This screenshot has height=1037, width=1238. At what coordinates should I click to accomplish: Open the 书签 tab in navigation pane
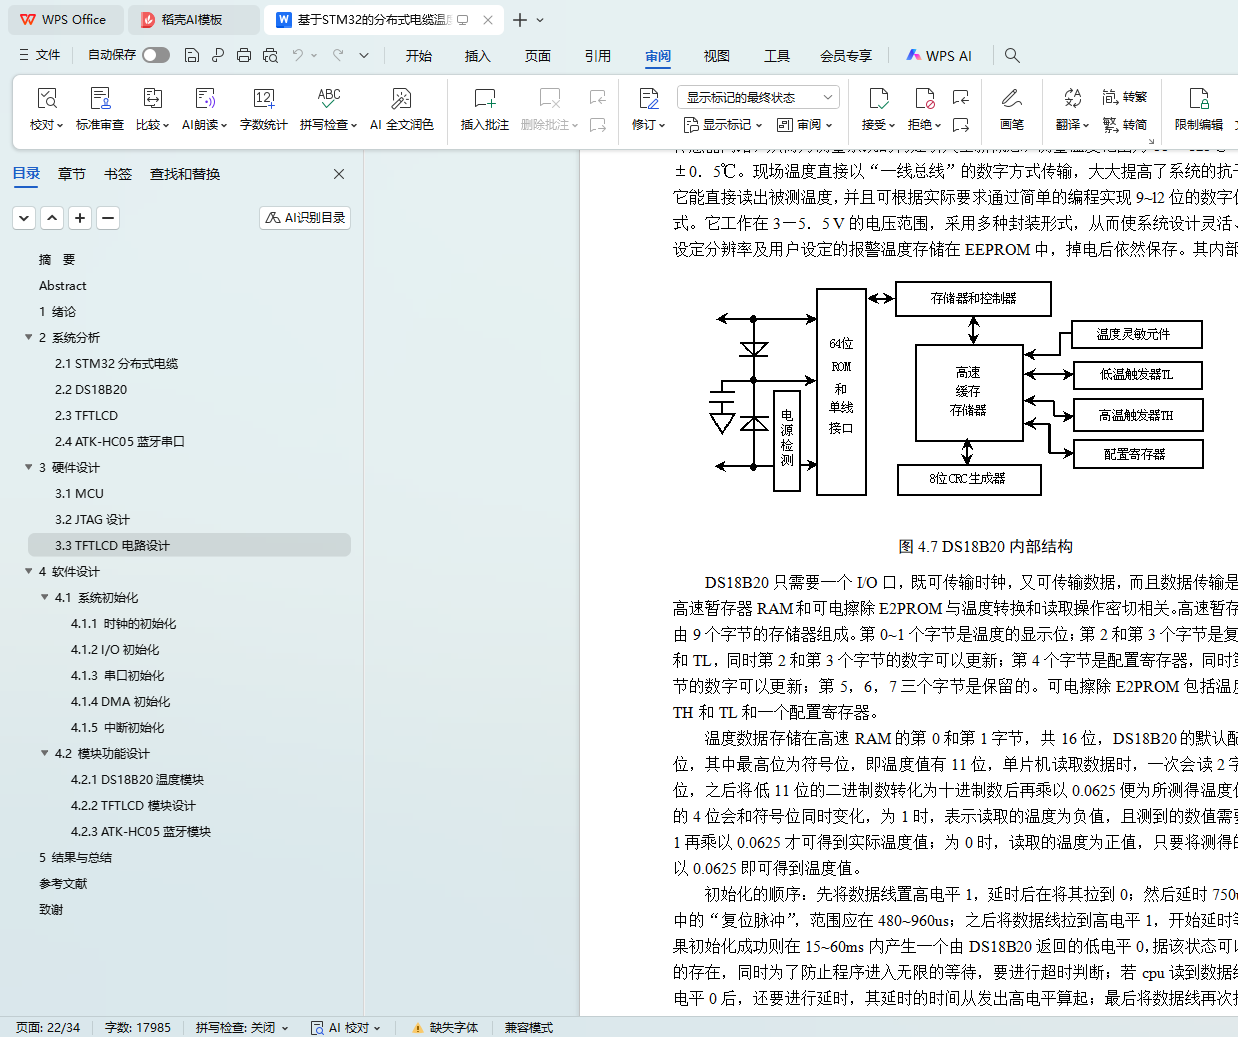tap(118, 174)
